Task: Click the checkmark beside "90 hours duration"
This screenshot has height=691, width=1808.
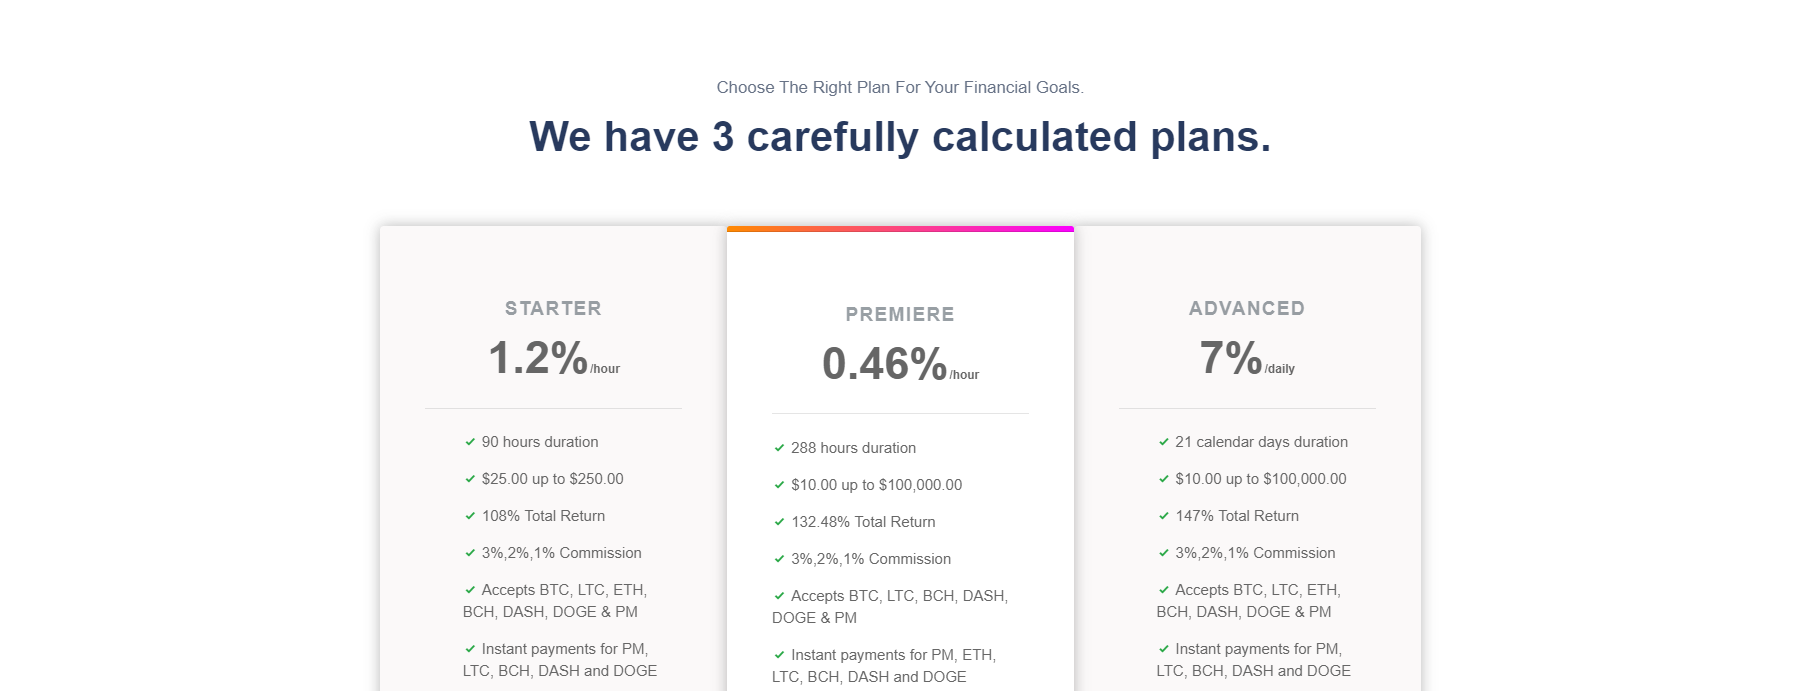Action: [470, 442]
